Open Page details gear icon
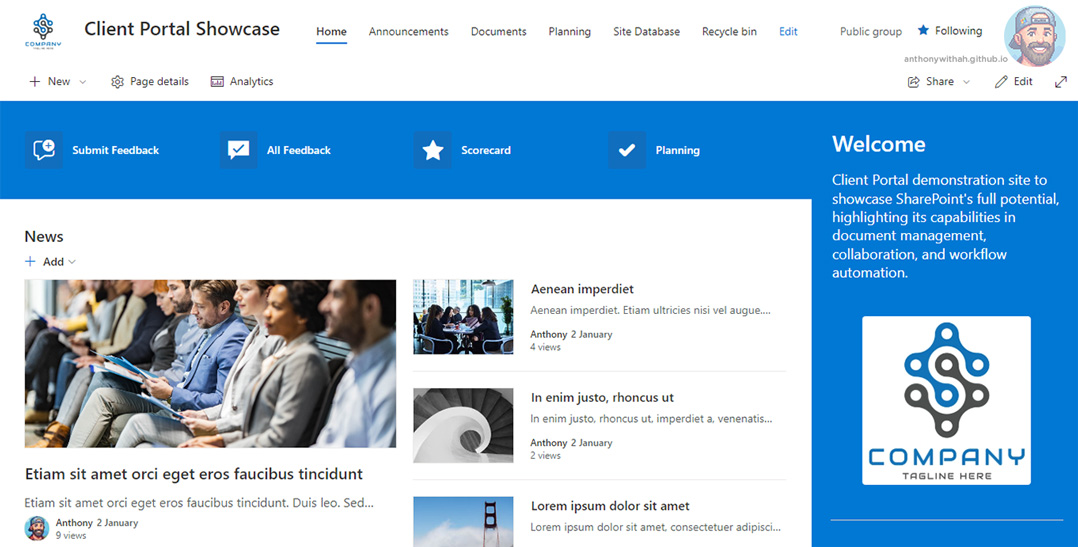This screenshot has width=1078, height=547. coord(118,82)
